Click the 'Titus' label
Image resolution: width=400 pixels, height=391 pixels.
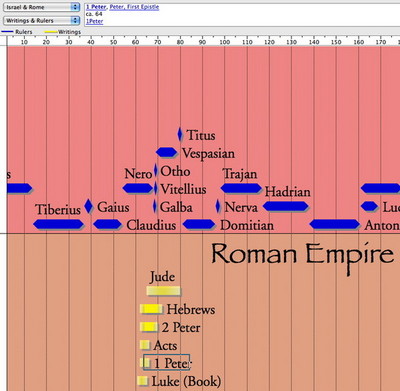click(201, 135)
